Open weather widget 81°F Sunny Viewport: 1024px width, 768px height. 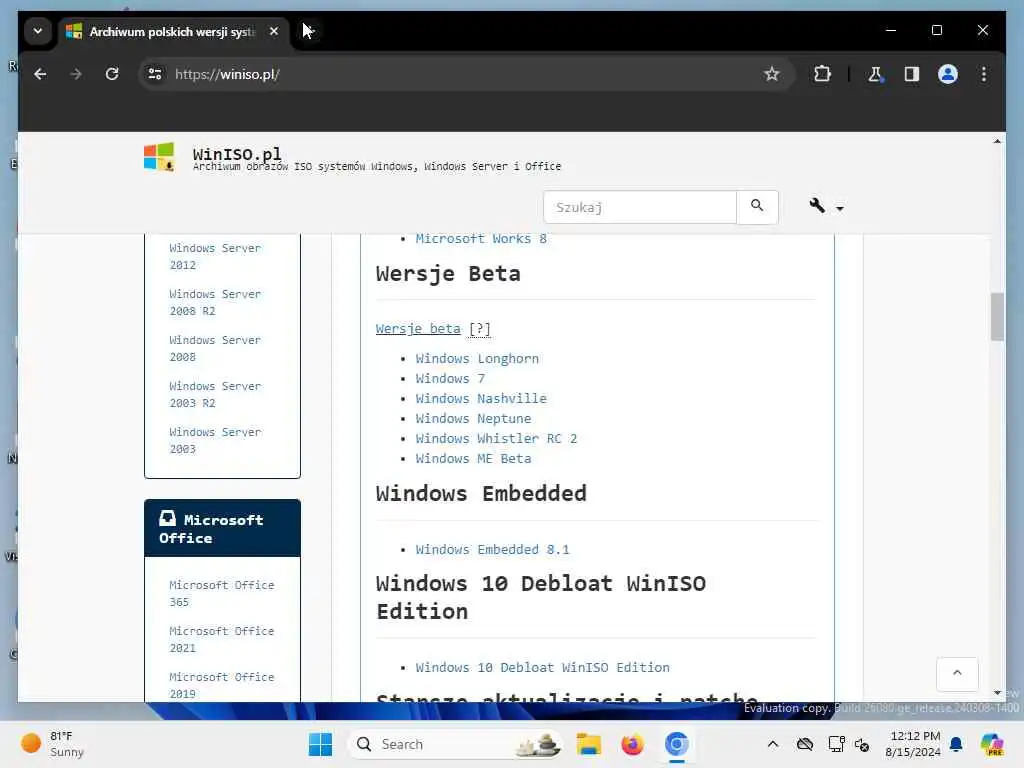[x=52, y=744]
